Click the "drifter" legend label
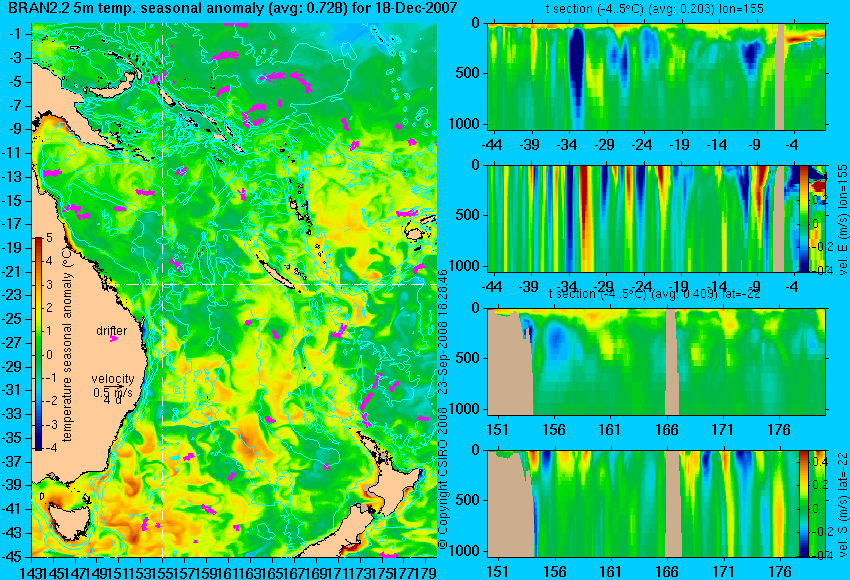850x580 pixels. 112,331
